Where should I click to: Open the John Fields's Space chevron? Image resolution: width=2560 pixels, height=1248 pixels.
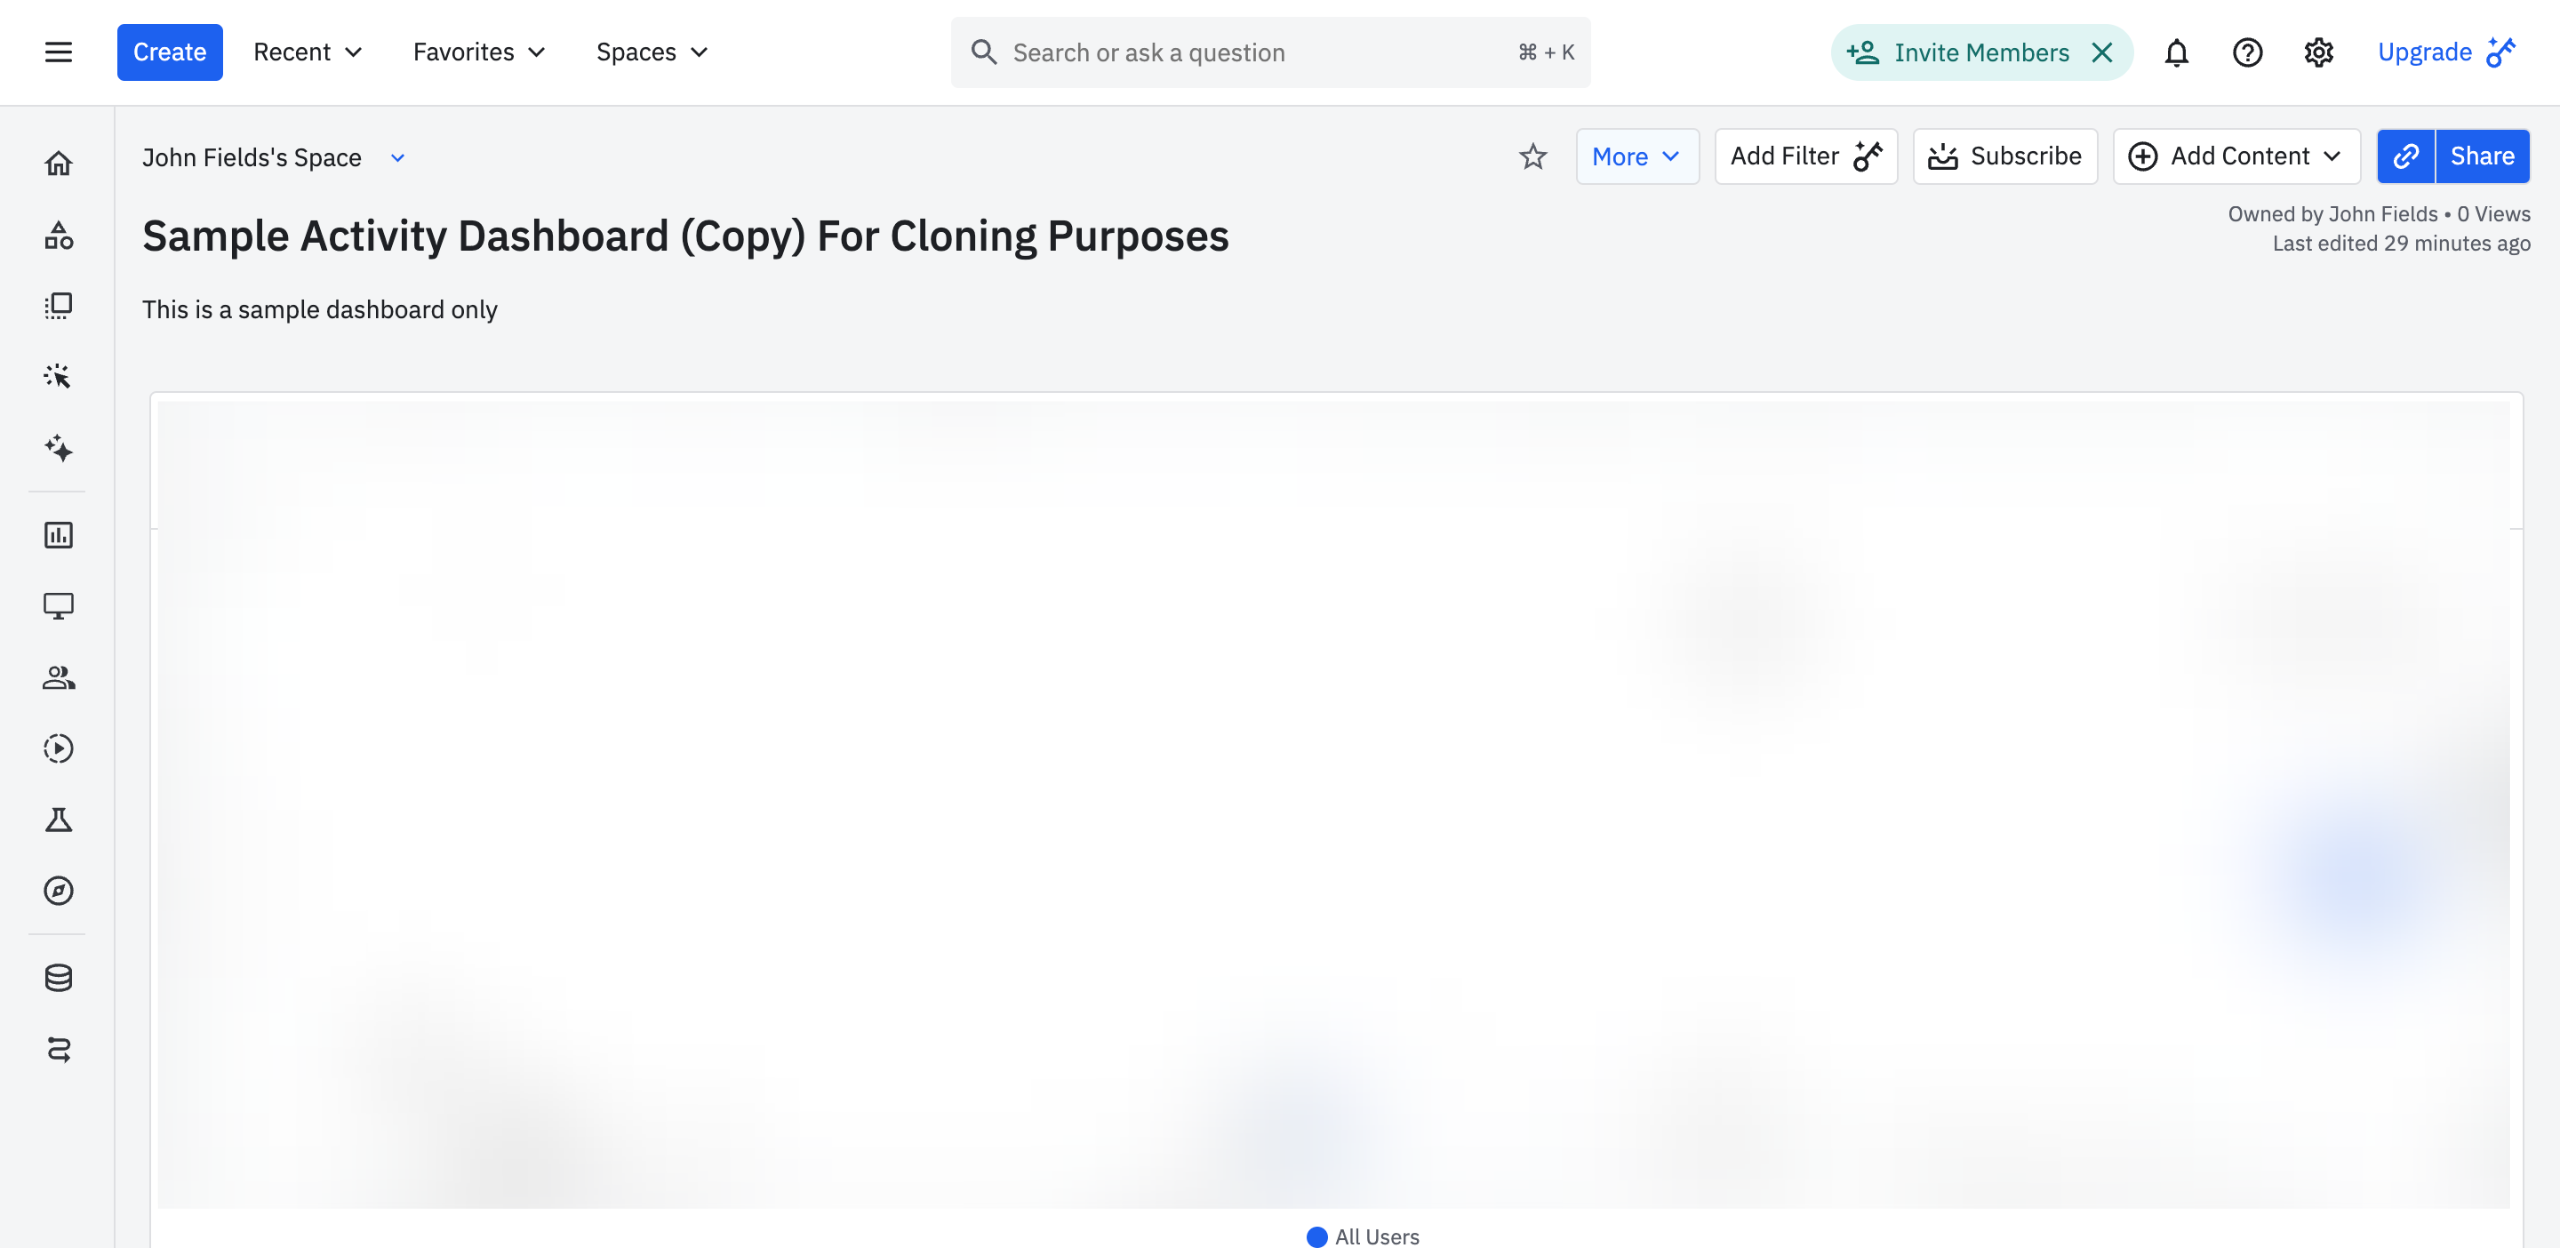coord(397,158)
